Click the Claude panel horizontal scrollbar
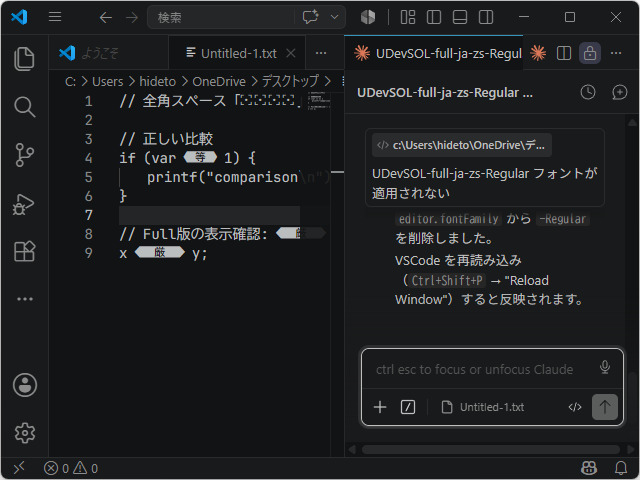640x480 pixels. (490, 449)
